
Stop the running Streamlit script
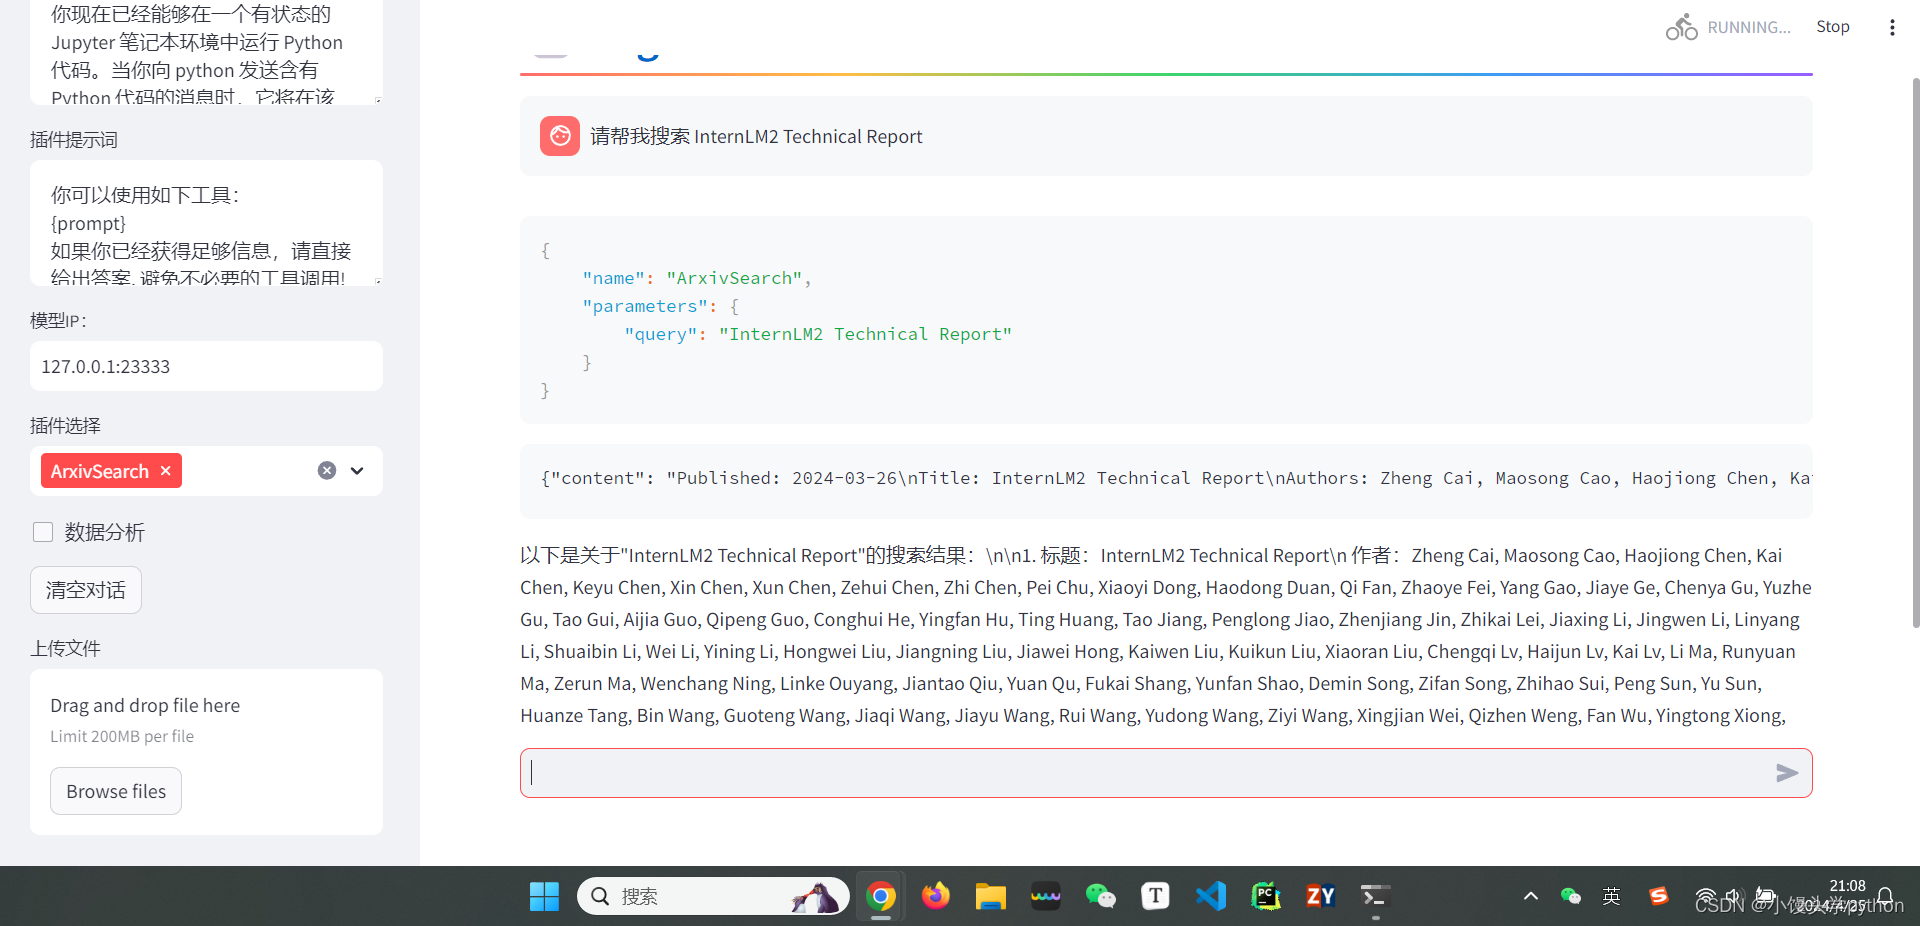tap(1833, 27)
